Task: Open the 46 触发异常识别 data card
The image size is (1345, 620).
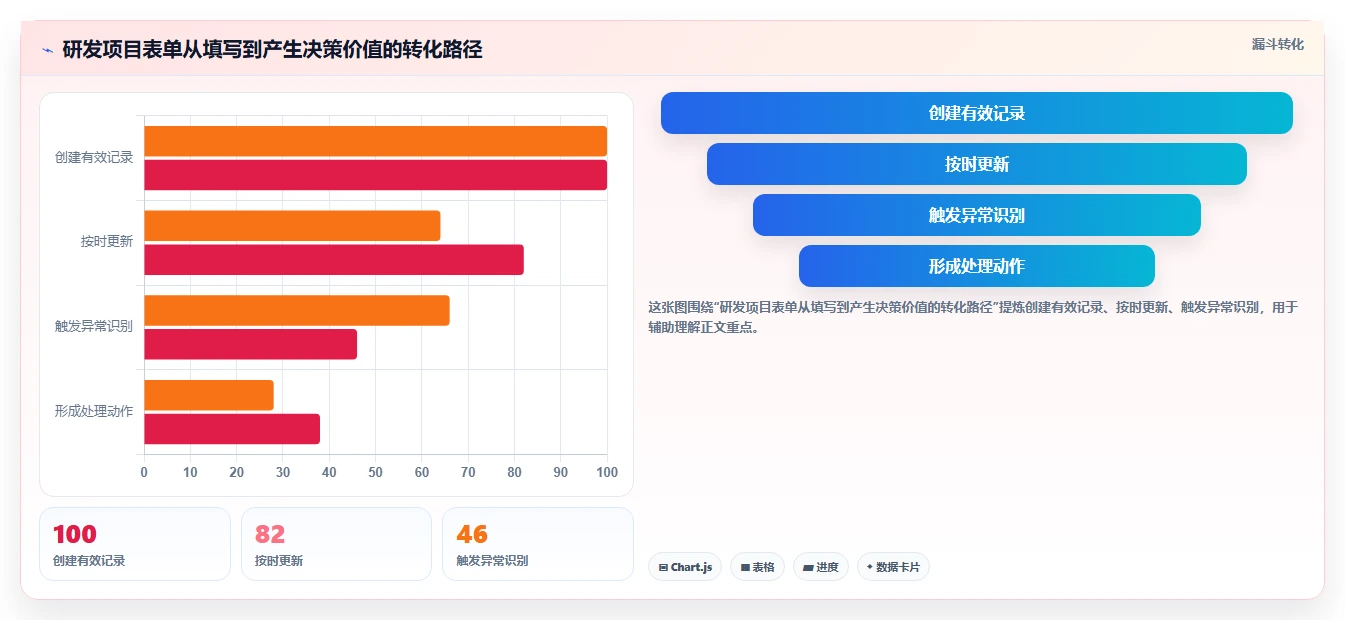Action: coord(538,544)
